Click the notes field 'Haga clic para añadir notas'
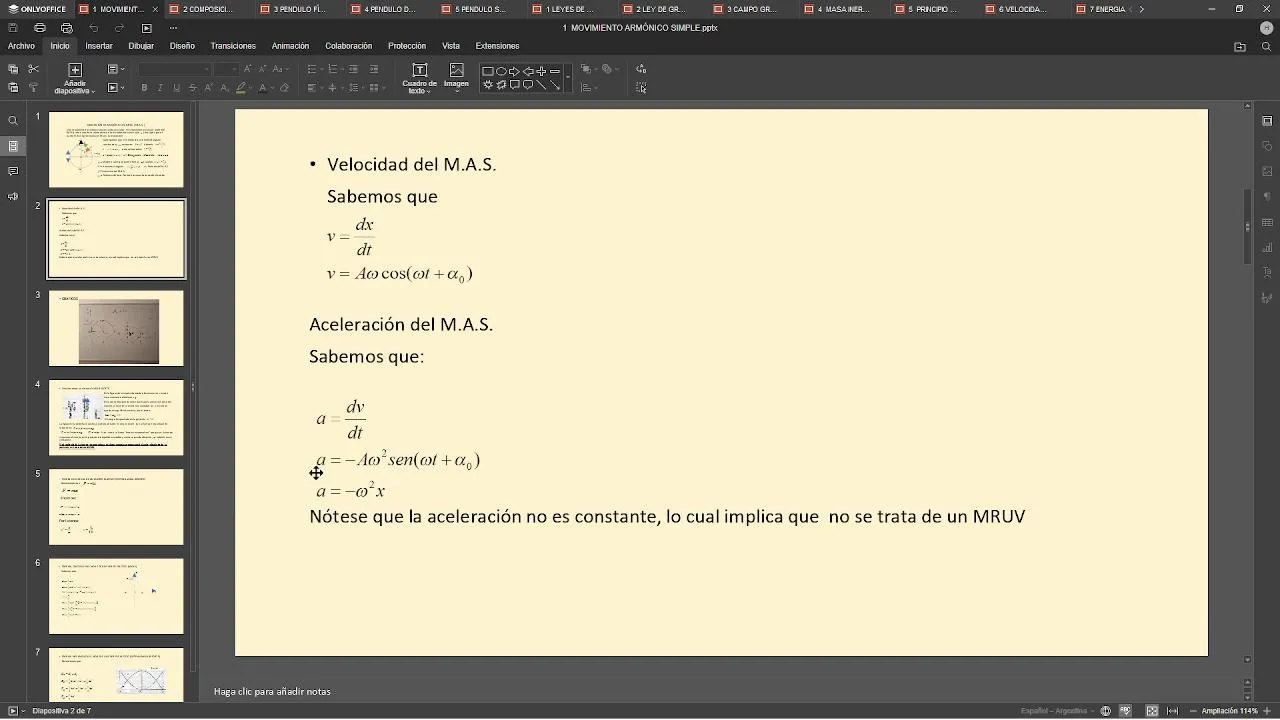 coord(272,691)
